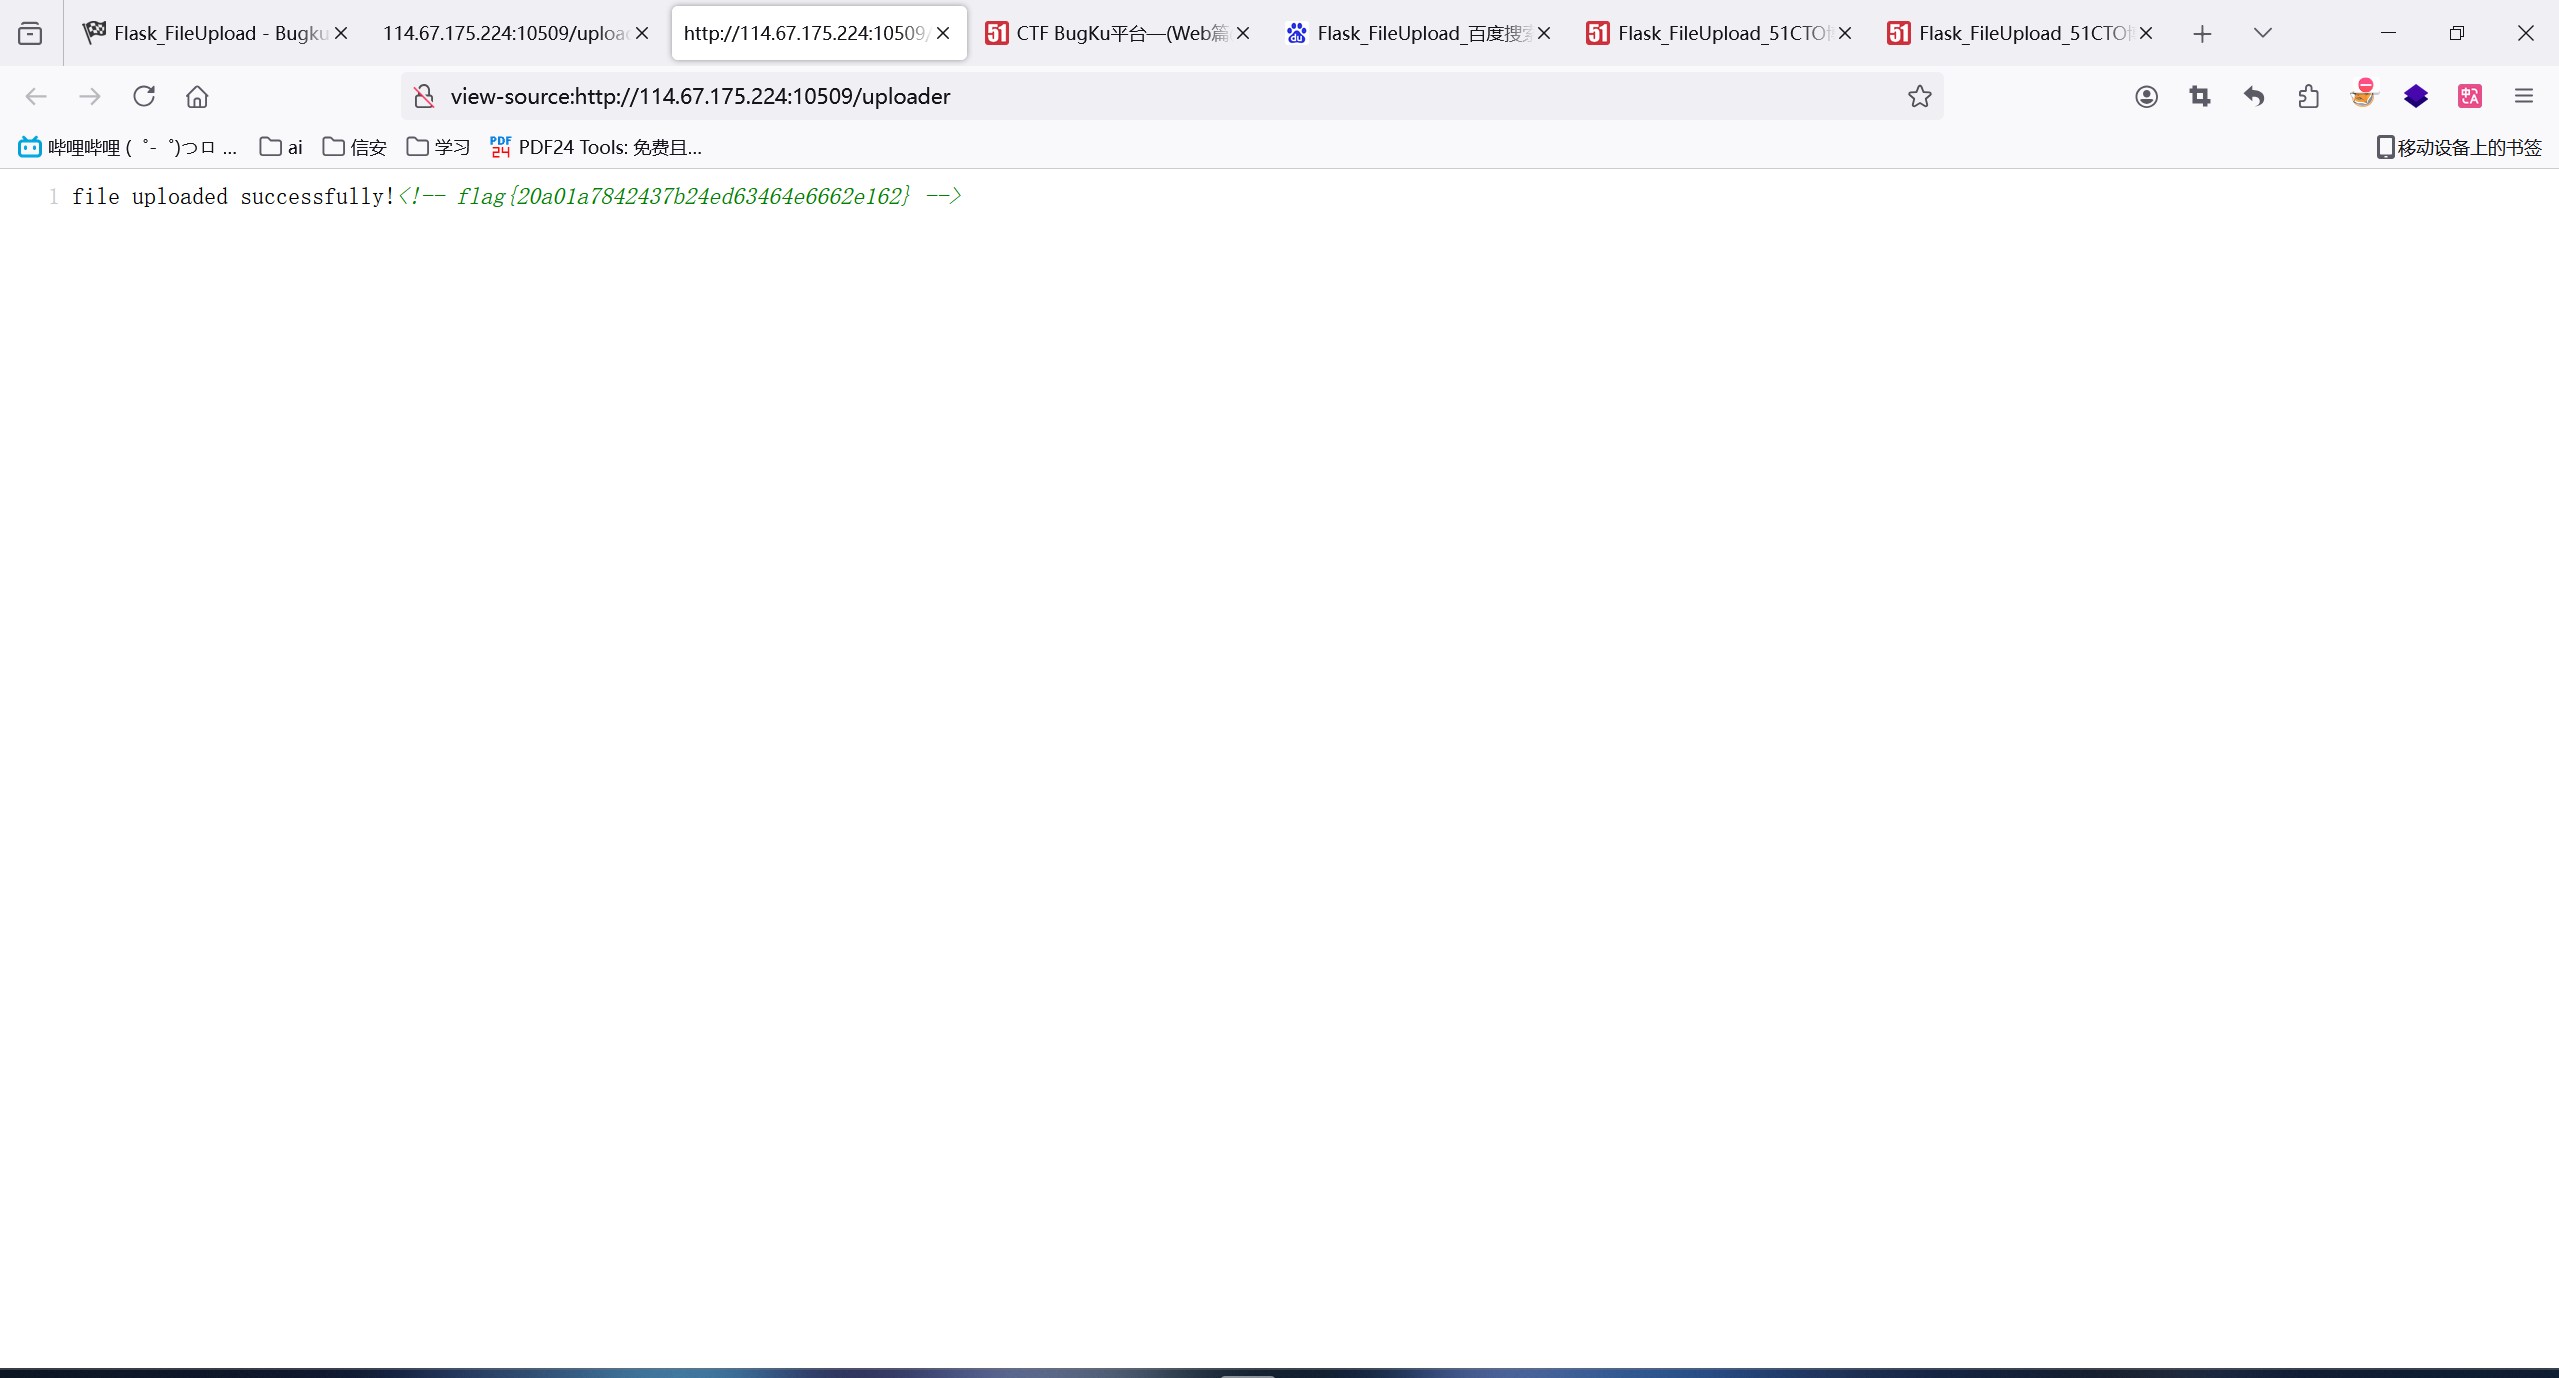Screen dimensions: 2559x1378
Task: Minimize the Firefox window
Action: [x=2388, y=33]
